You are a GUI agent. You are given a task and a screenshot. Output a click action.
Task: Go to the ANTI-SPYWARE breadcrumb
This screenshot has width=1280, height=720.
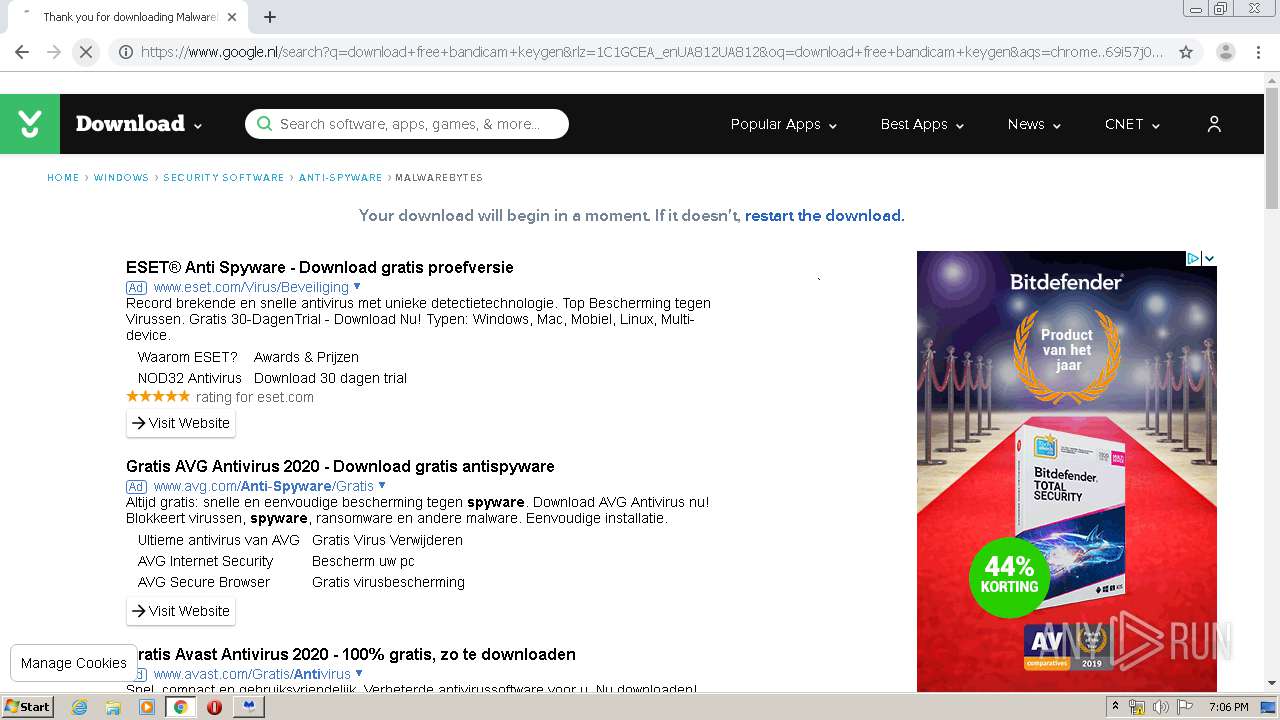pos(341,177)
